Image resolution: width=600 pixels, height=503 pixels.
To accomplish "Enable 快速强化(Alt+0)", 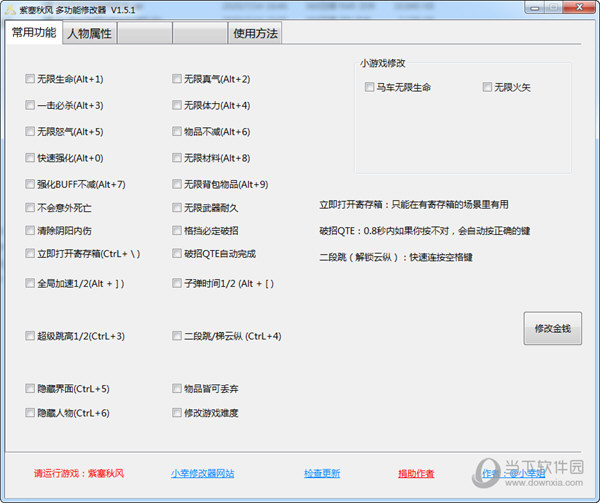I will click(x=30, y=158).
